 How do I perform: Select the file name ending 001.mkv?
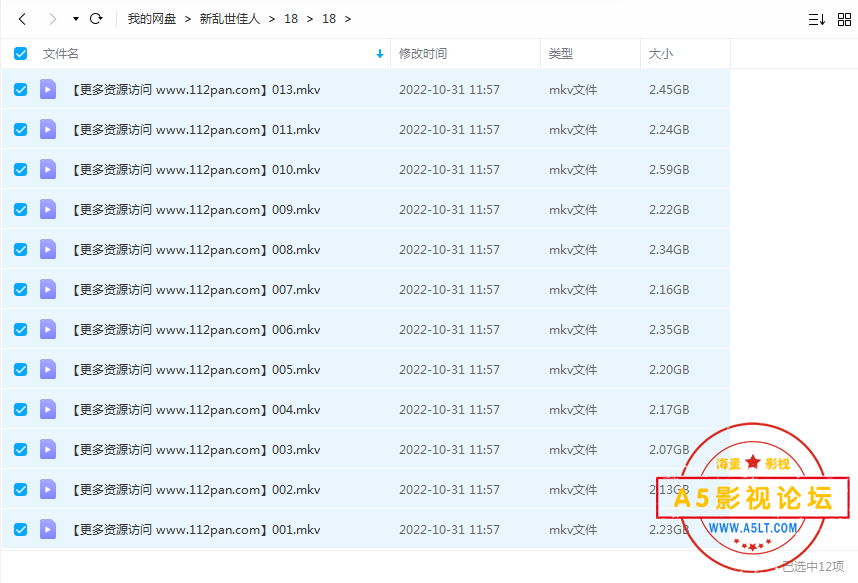point(195,529)
